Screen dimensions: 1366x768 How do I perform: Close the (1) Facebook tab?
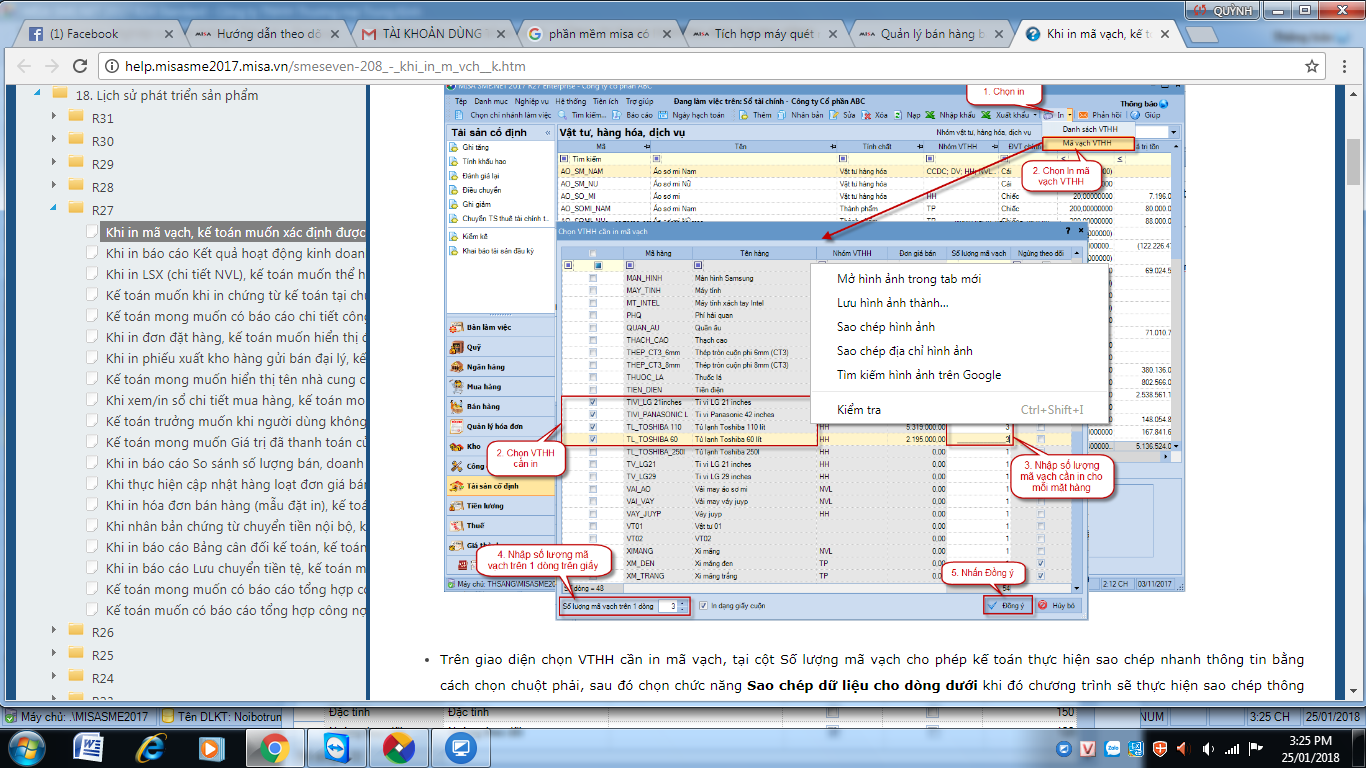point(169,34)
